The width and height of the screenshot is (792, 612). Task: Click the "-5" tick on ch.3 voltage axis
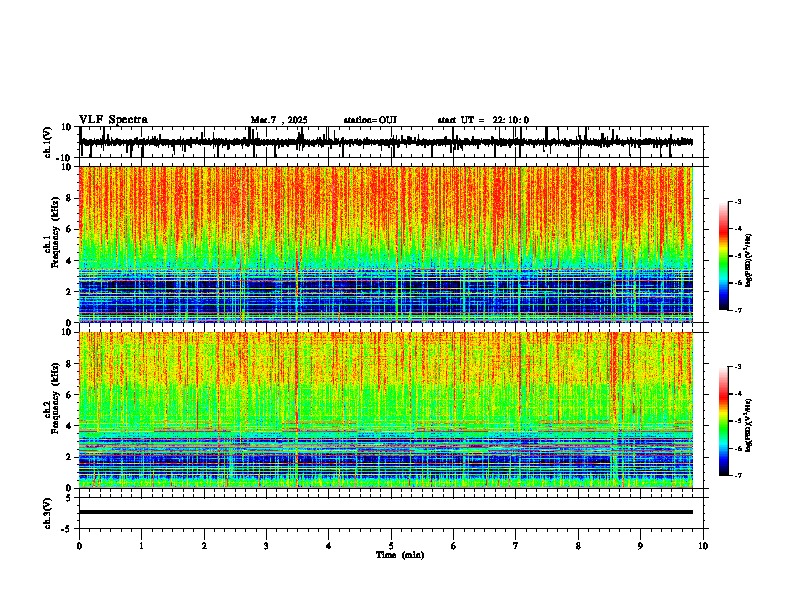[68, 529]
